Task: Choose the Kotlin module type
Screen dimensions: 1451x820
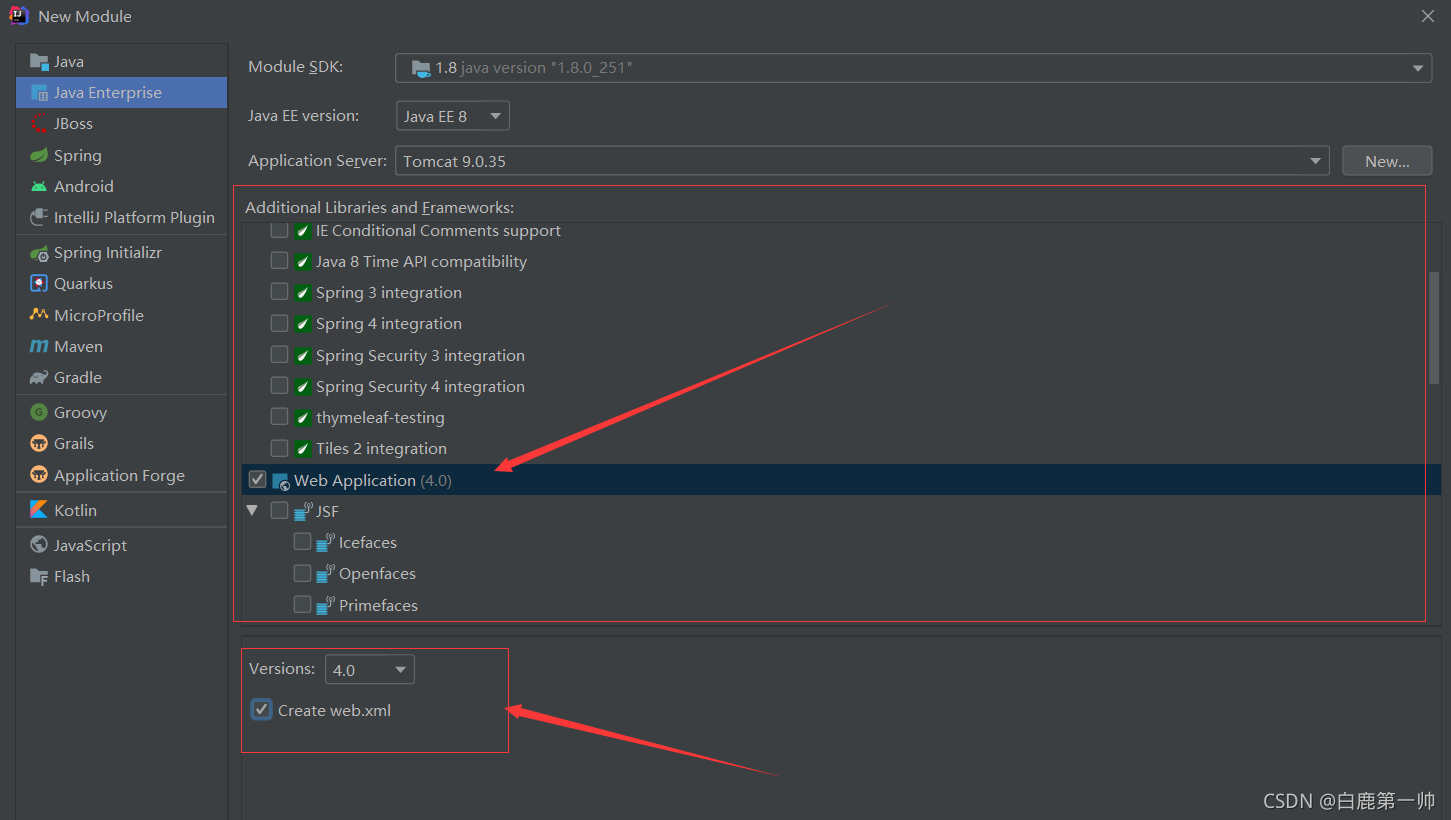Action: [x=122, y=510]
